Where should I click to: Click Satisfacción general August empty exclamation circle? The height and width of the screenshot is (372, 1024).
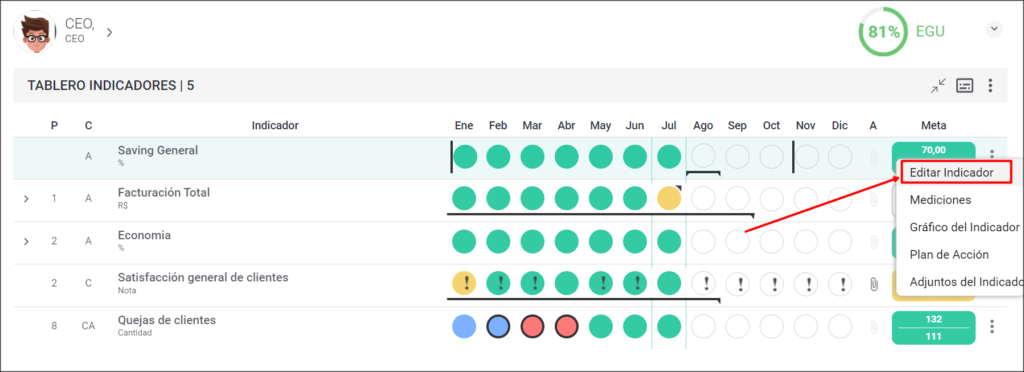(703, 284)
